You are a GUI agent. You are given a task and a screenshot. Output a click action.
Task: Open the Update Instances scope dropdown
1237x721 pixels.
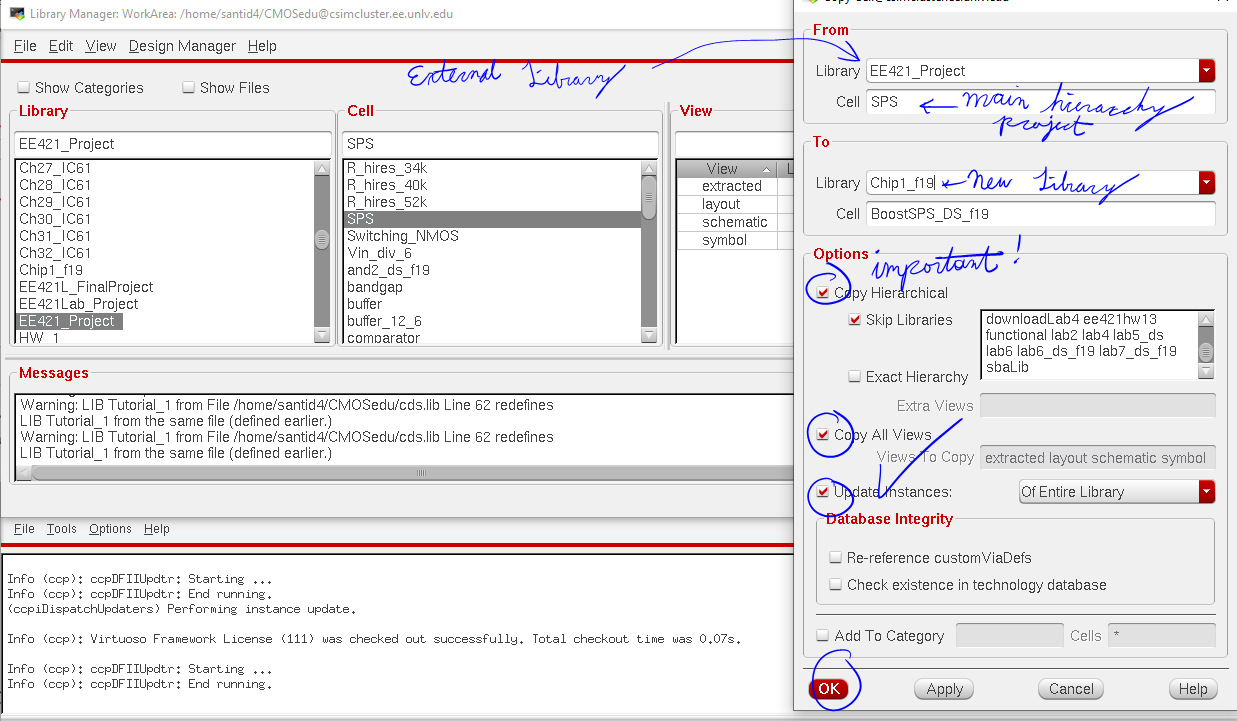(x=1207, y=492)
